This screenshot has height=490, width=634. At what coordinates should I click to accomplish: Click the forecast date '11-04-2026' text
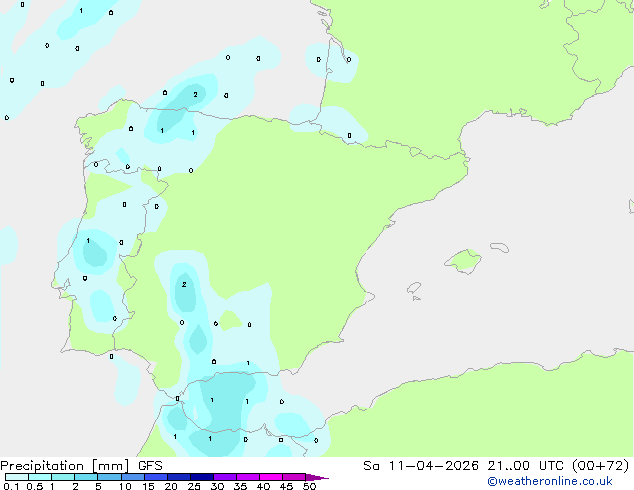(433, 466)
